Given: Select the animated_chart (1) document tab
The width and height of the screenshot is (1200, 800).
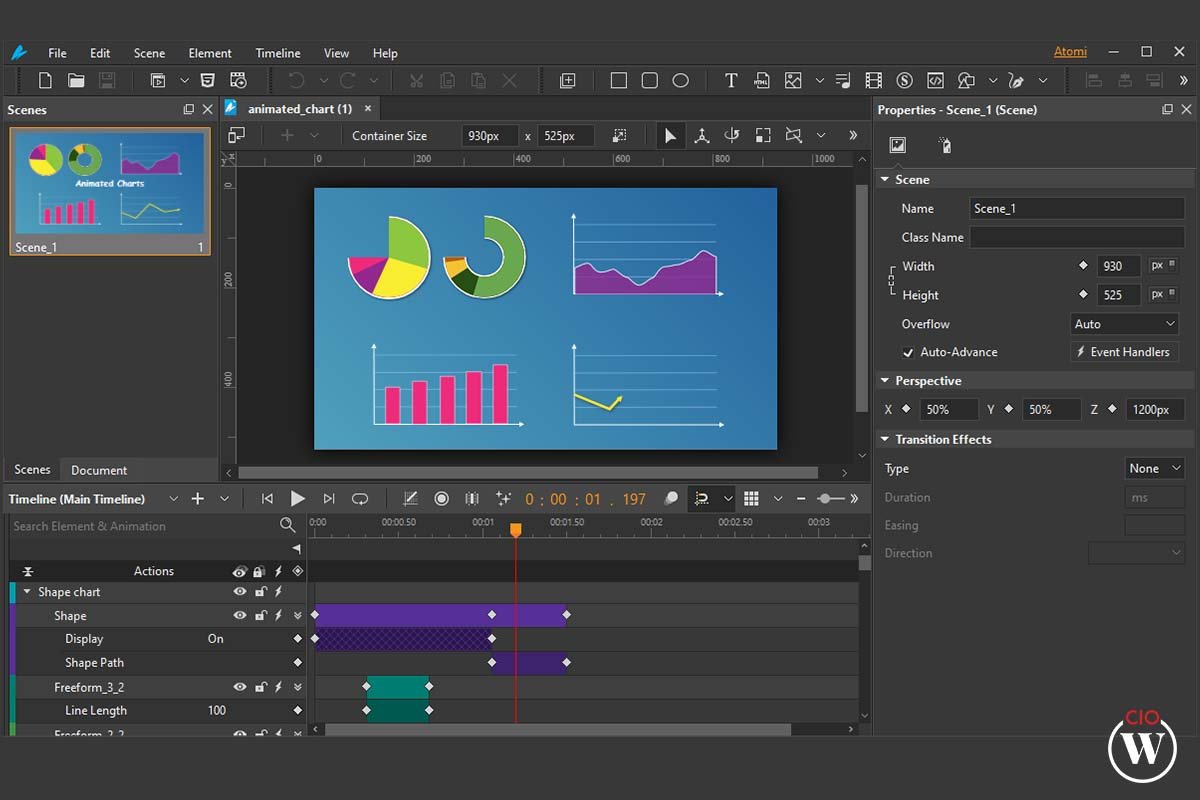Looking at the screenshot, I should 300,108.
